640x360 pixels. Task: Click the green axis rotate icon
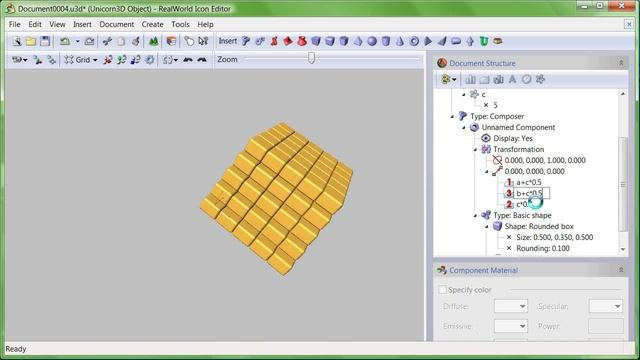click(121, 60)
